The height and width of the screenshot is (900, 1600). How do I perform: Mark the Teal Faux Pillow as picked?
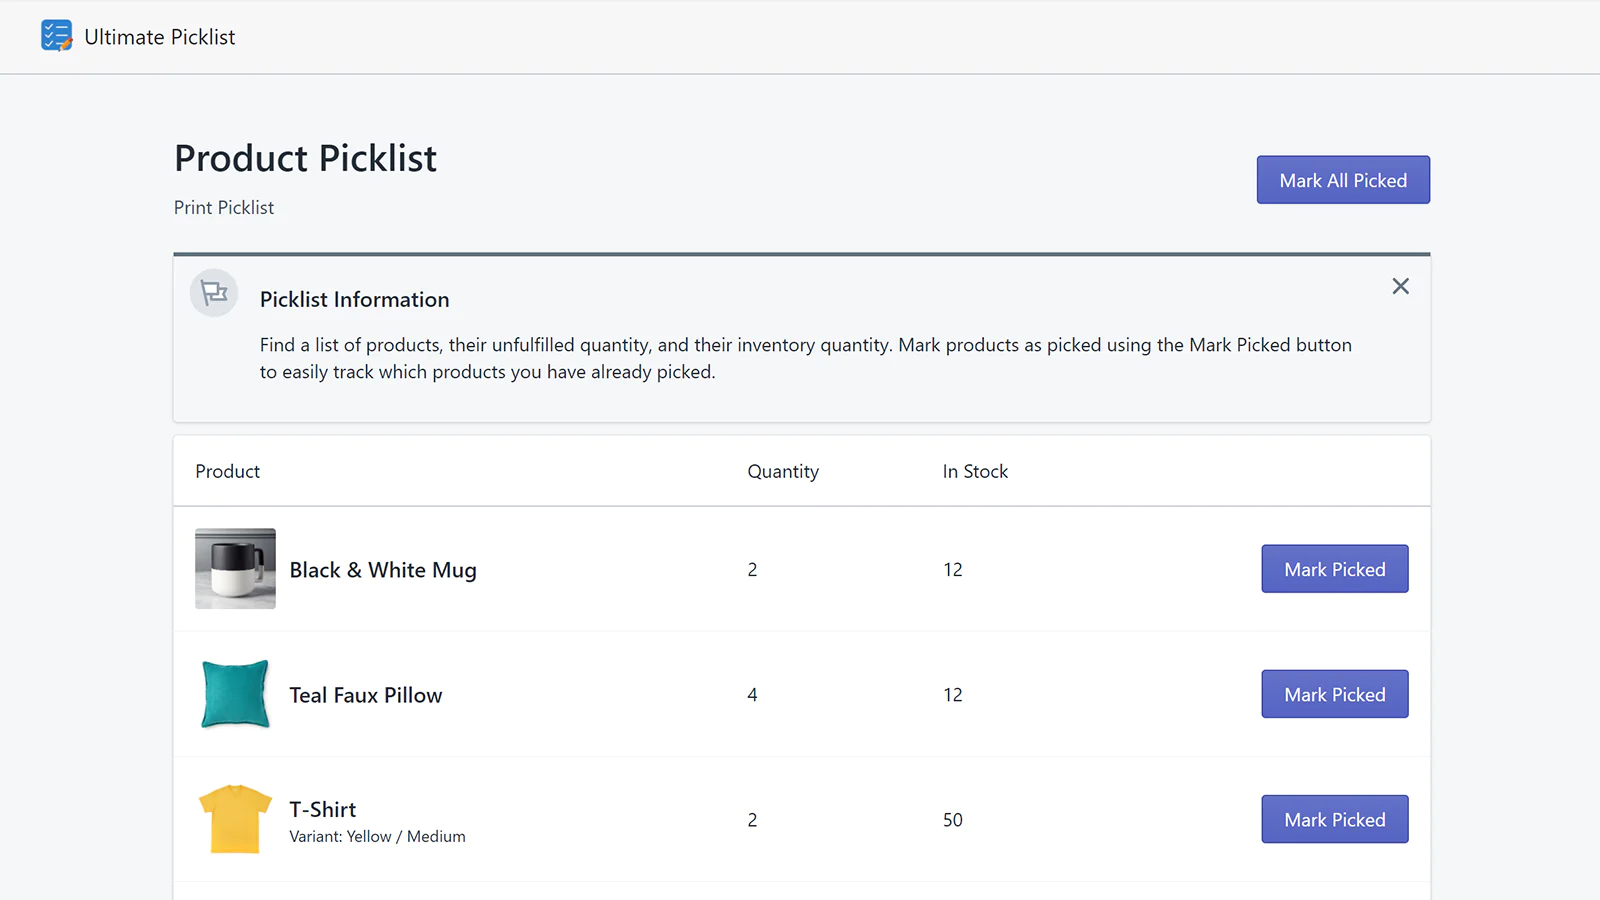(1334, 694)
